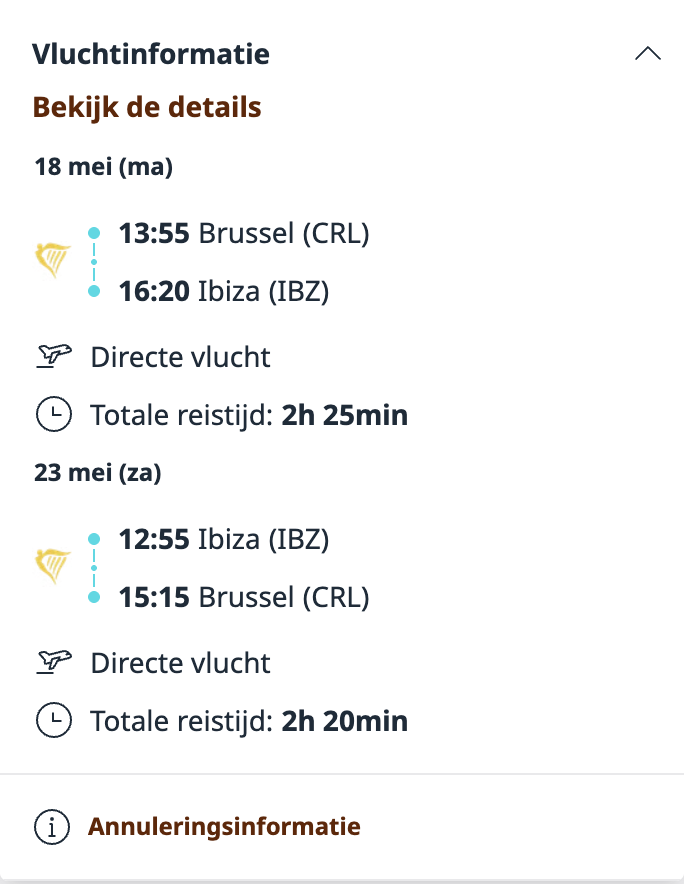This screenshot has height=884, width=684.
Task: Select the Ryanair airline logo for outbound flight
Action: click(x=53, y=258)
